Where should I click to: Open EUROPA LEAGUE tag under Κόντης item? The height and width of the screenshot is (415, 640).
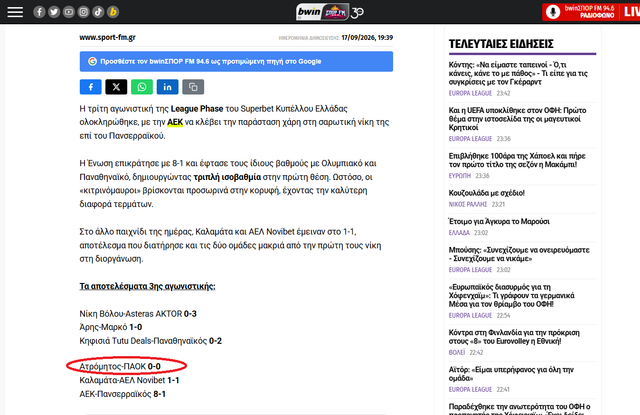(x=470, y=93)
